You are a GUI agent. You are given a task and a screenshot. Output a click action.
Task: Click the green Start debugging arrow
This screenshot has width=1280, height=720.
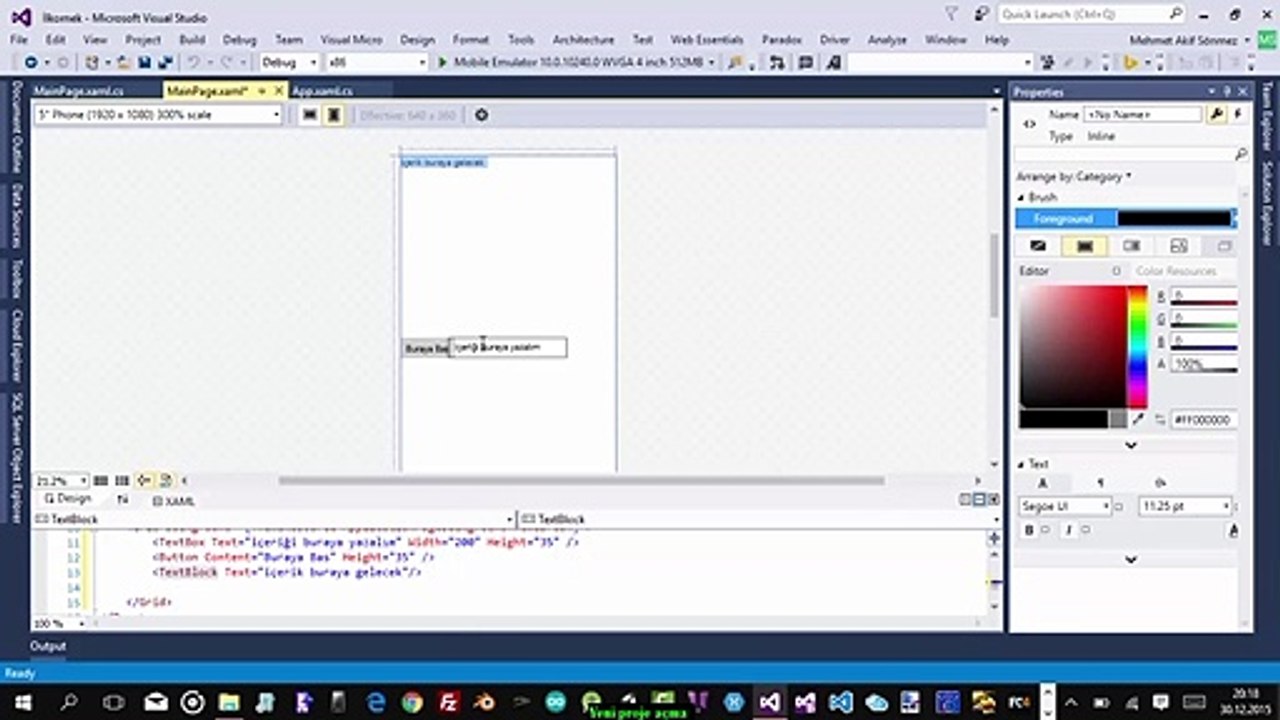point(443,62)
